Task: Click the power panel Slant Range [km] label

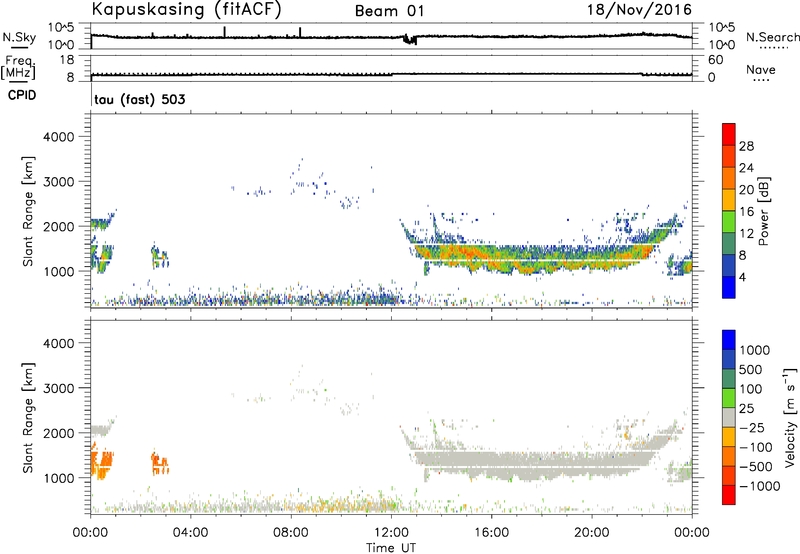Action: pyautogui.click(x=28, y=211)
